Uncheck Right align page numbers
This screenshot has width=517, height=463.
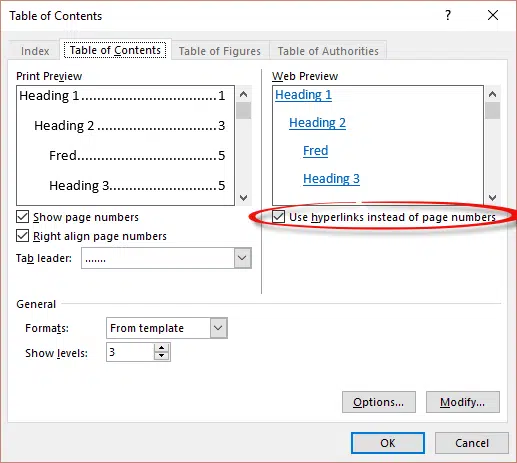point(23,236)
